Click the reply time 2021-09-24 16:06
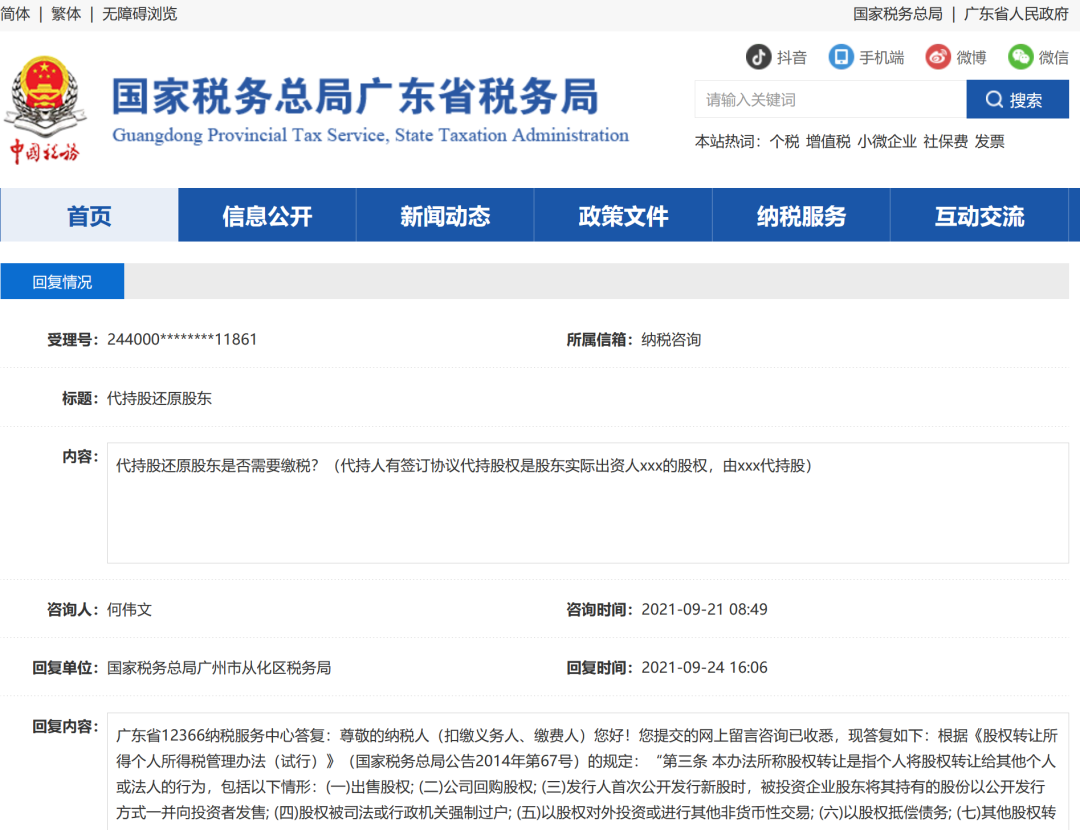This screenshot has width=1080, height=830. (x=704, y=667)
